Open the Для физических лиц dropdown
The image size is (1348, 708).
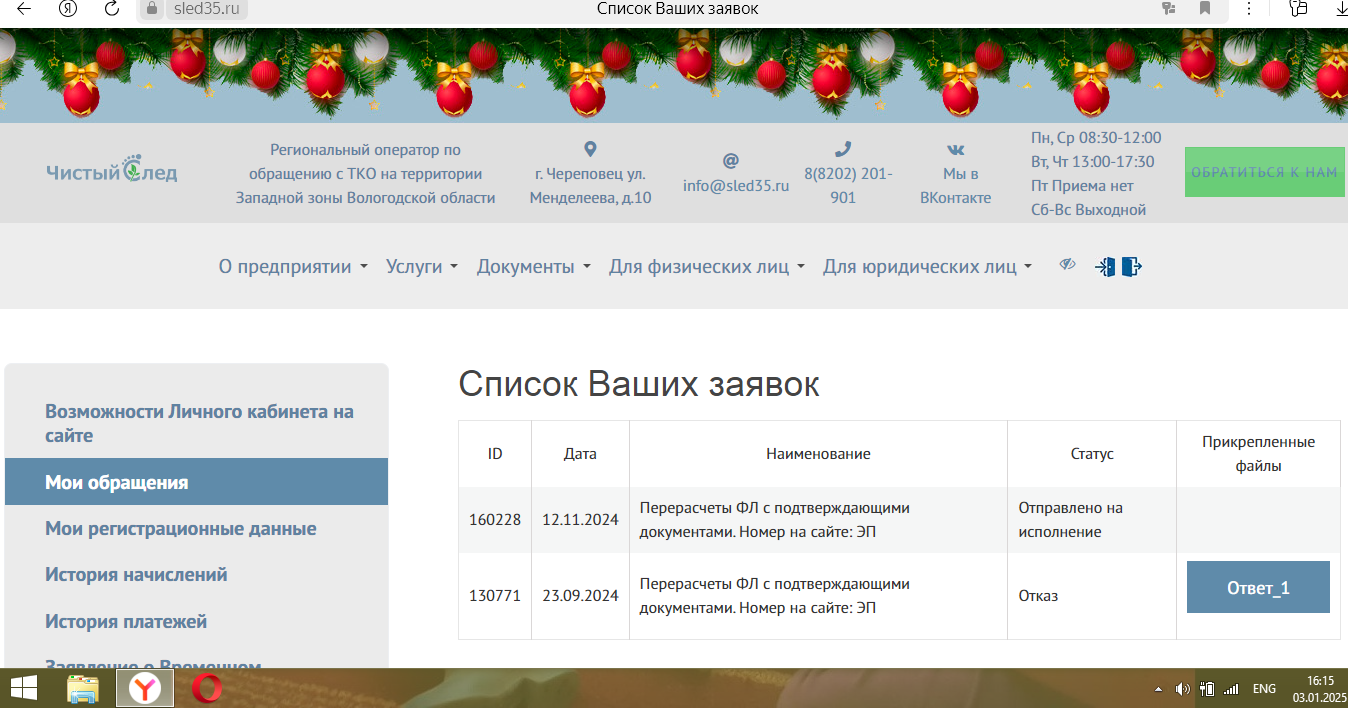706,267
